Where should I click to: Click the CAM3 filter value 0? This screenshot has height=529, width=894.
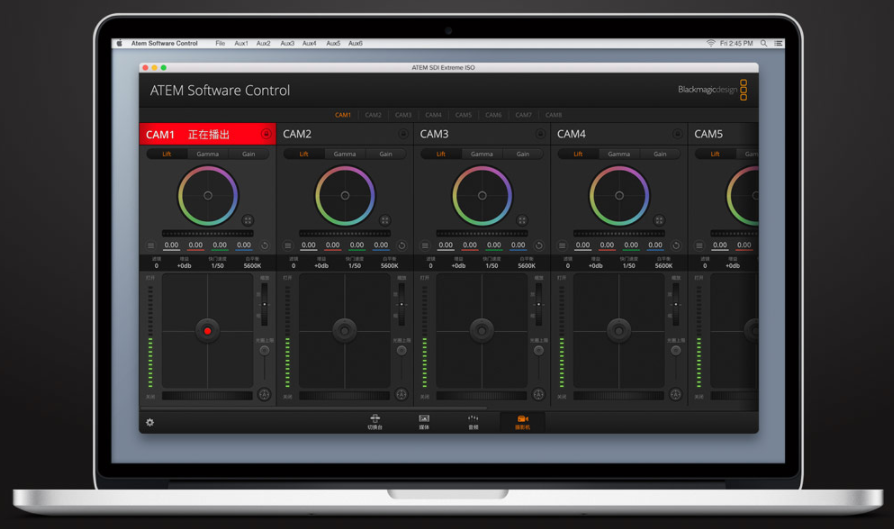[x=430, y=266]
